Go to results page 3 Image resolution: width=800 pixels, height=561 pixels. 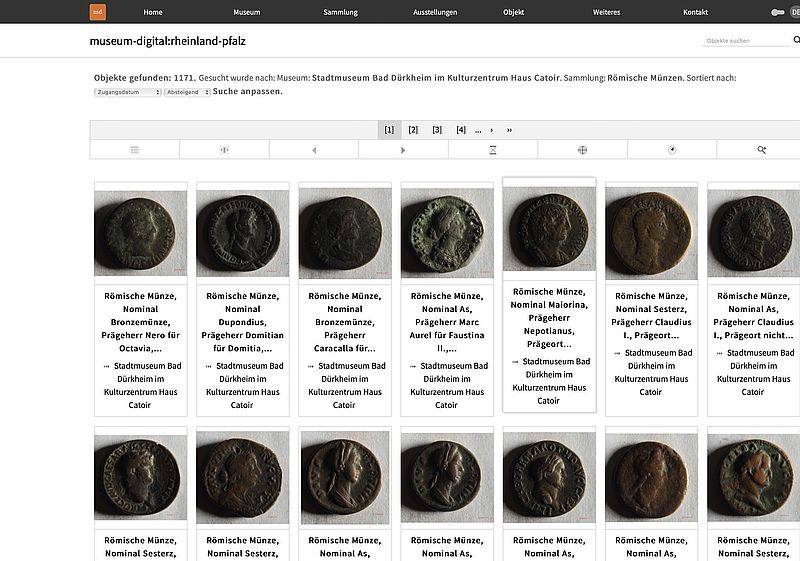coord(437,130)
